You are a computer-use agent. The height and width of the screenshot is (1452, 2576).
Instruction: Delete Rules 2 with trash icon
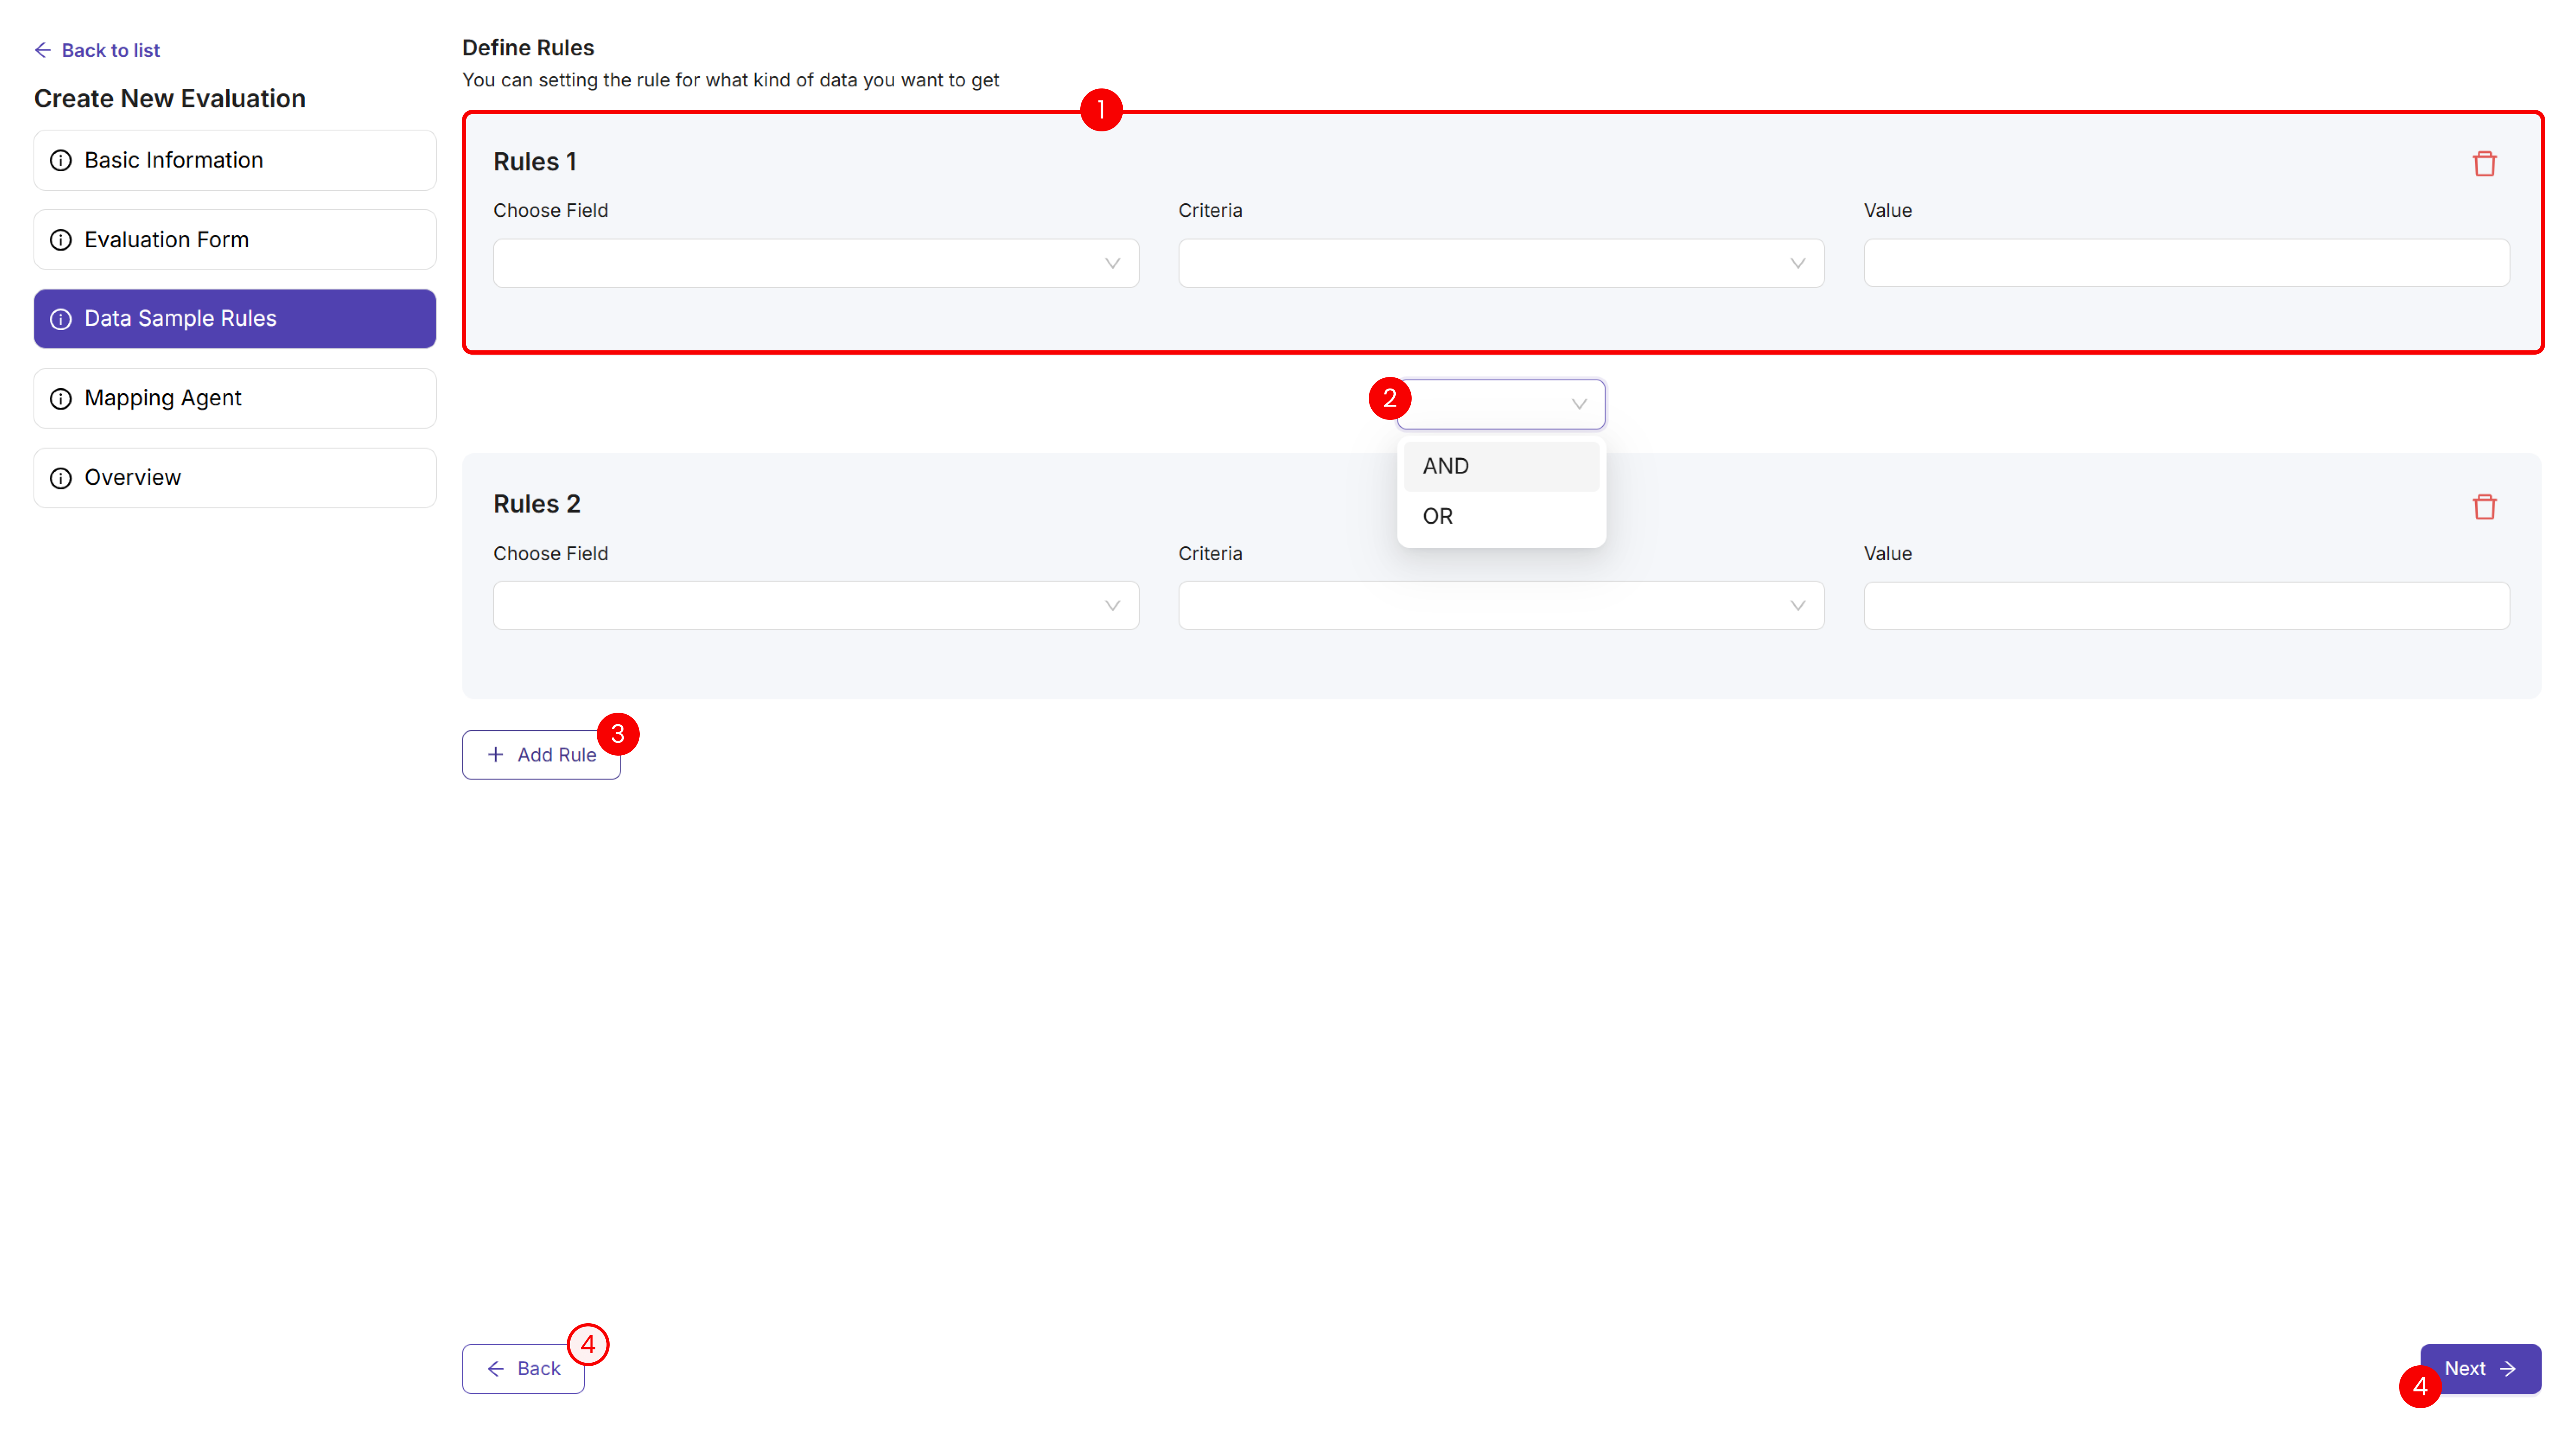click(x=2484, y=507)
